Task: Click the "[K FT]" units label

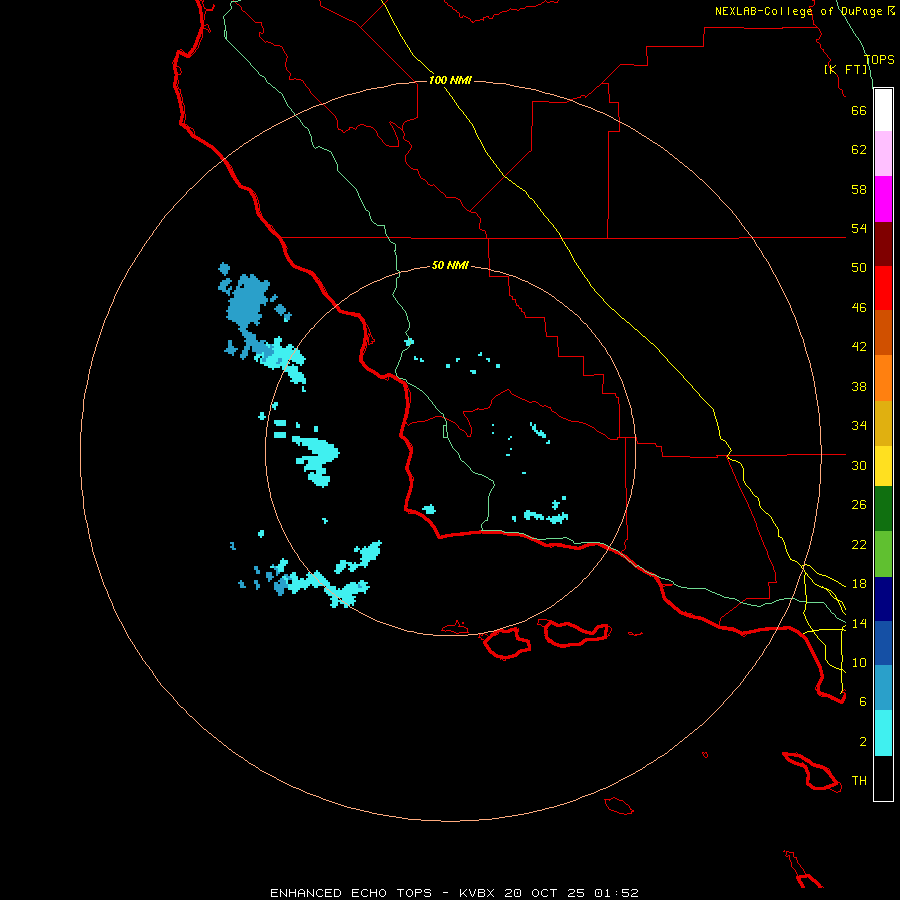Action: coord(846,69)
